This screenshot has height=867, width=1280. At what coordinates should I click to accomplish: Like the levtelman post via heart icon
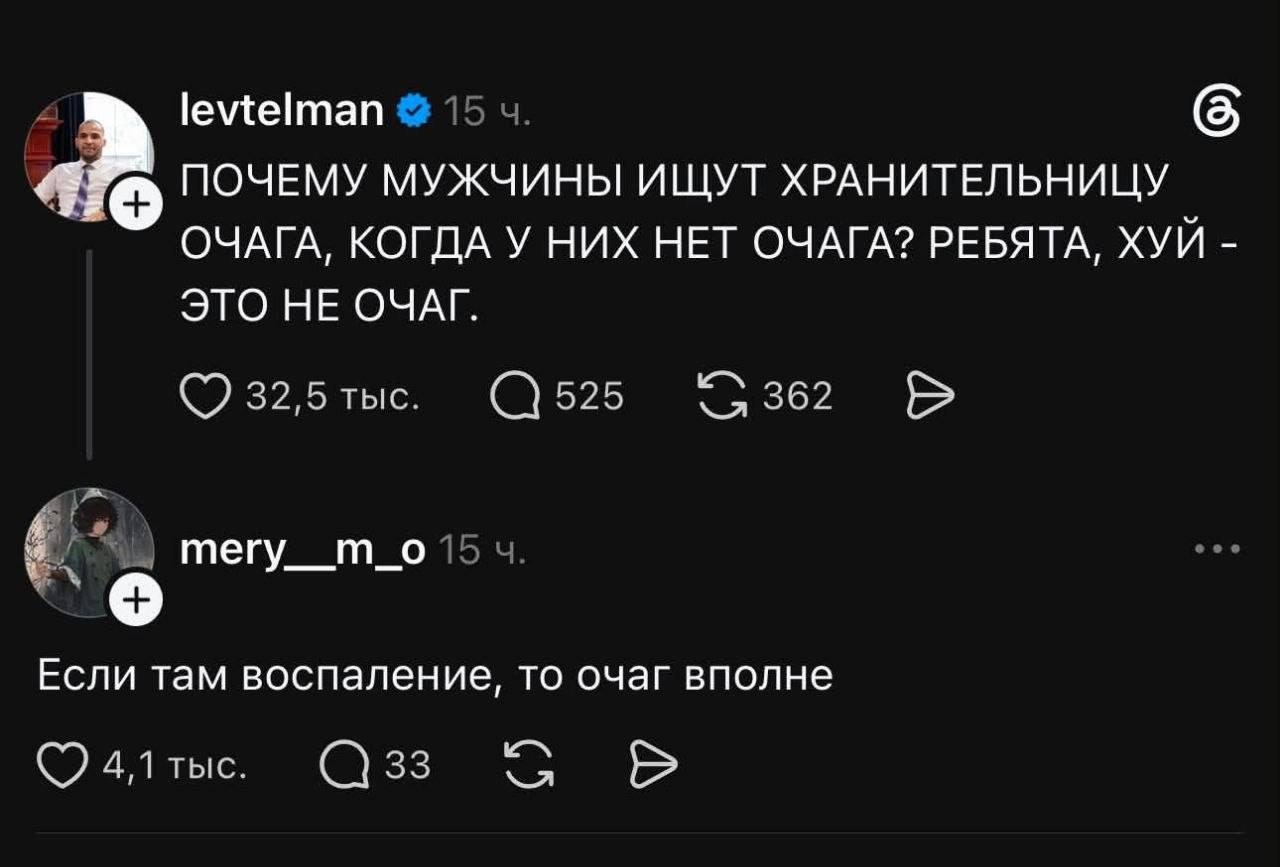(206, 398)
